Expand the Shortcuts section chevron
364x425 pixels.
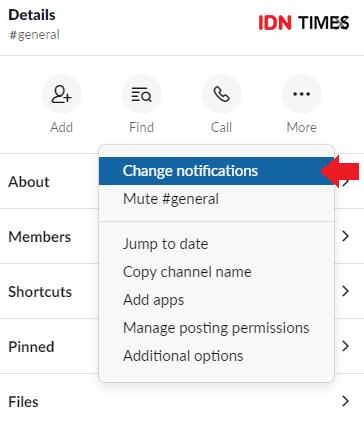[345, 291]
